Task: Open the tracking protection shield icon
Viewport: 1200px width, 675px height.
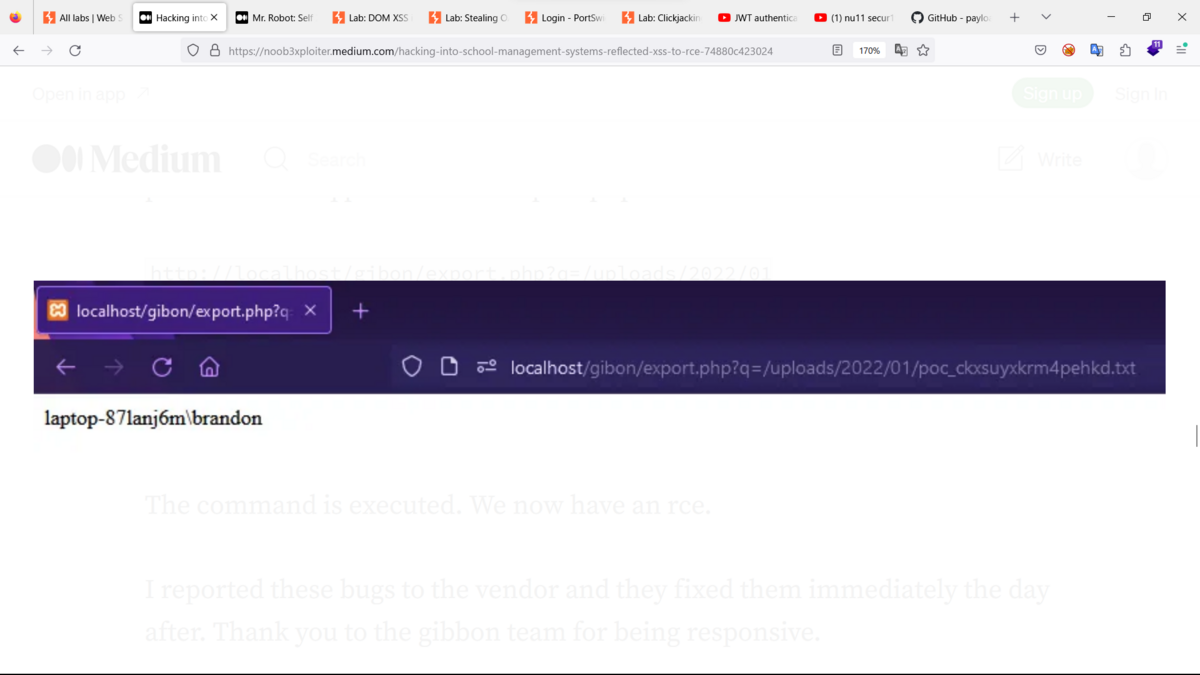Action: 193,50
